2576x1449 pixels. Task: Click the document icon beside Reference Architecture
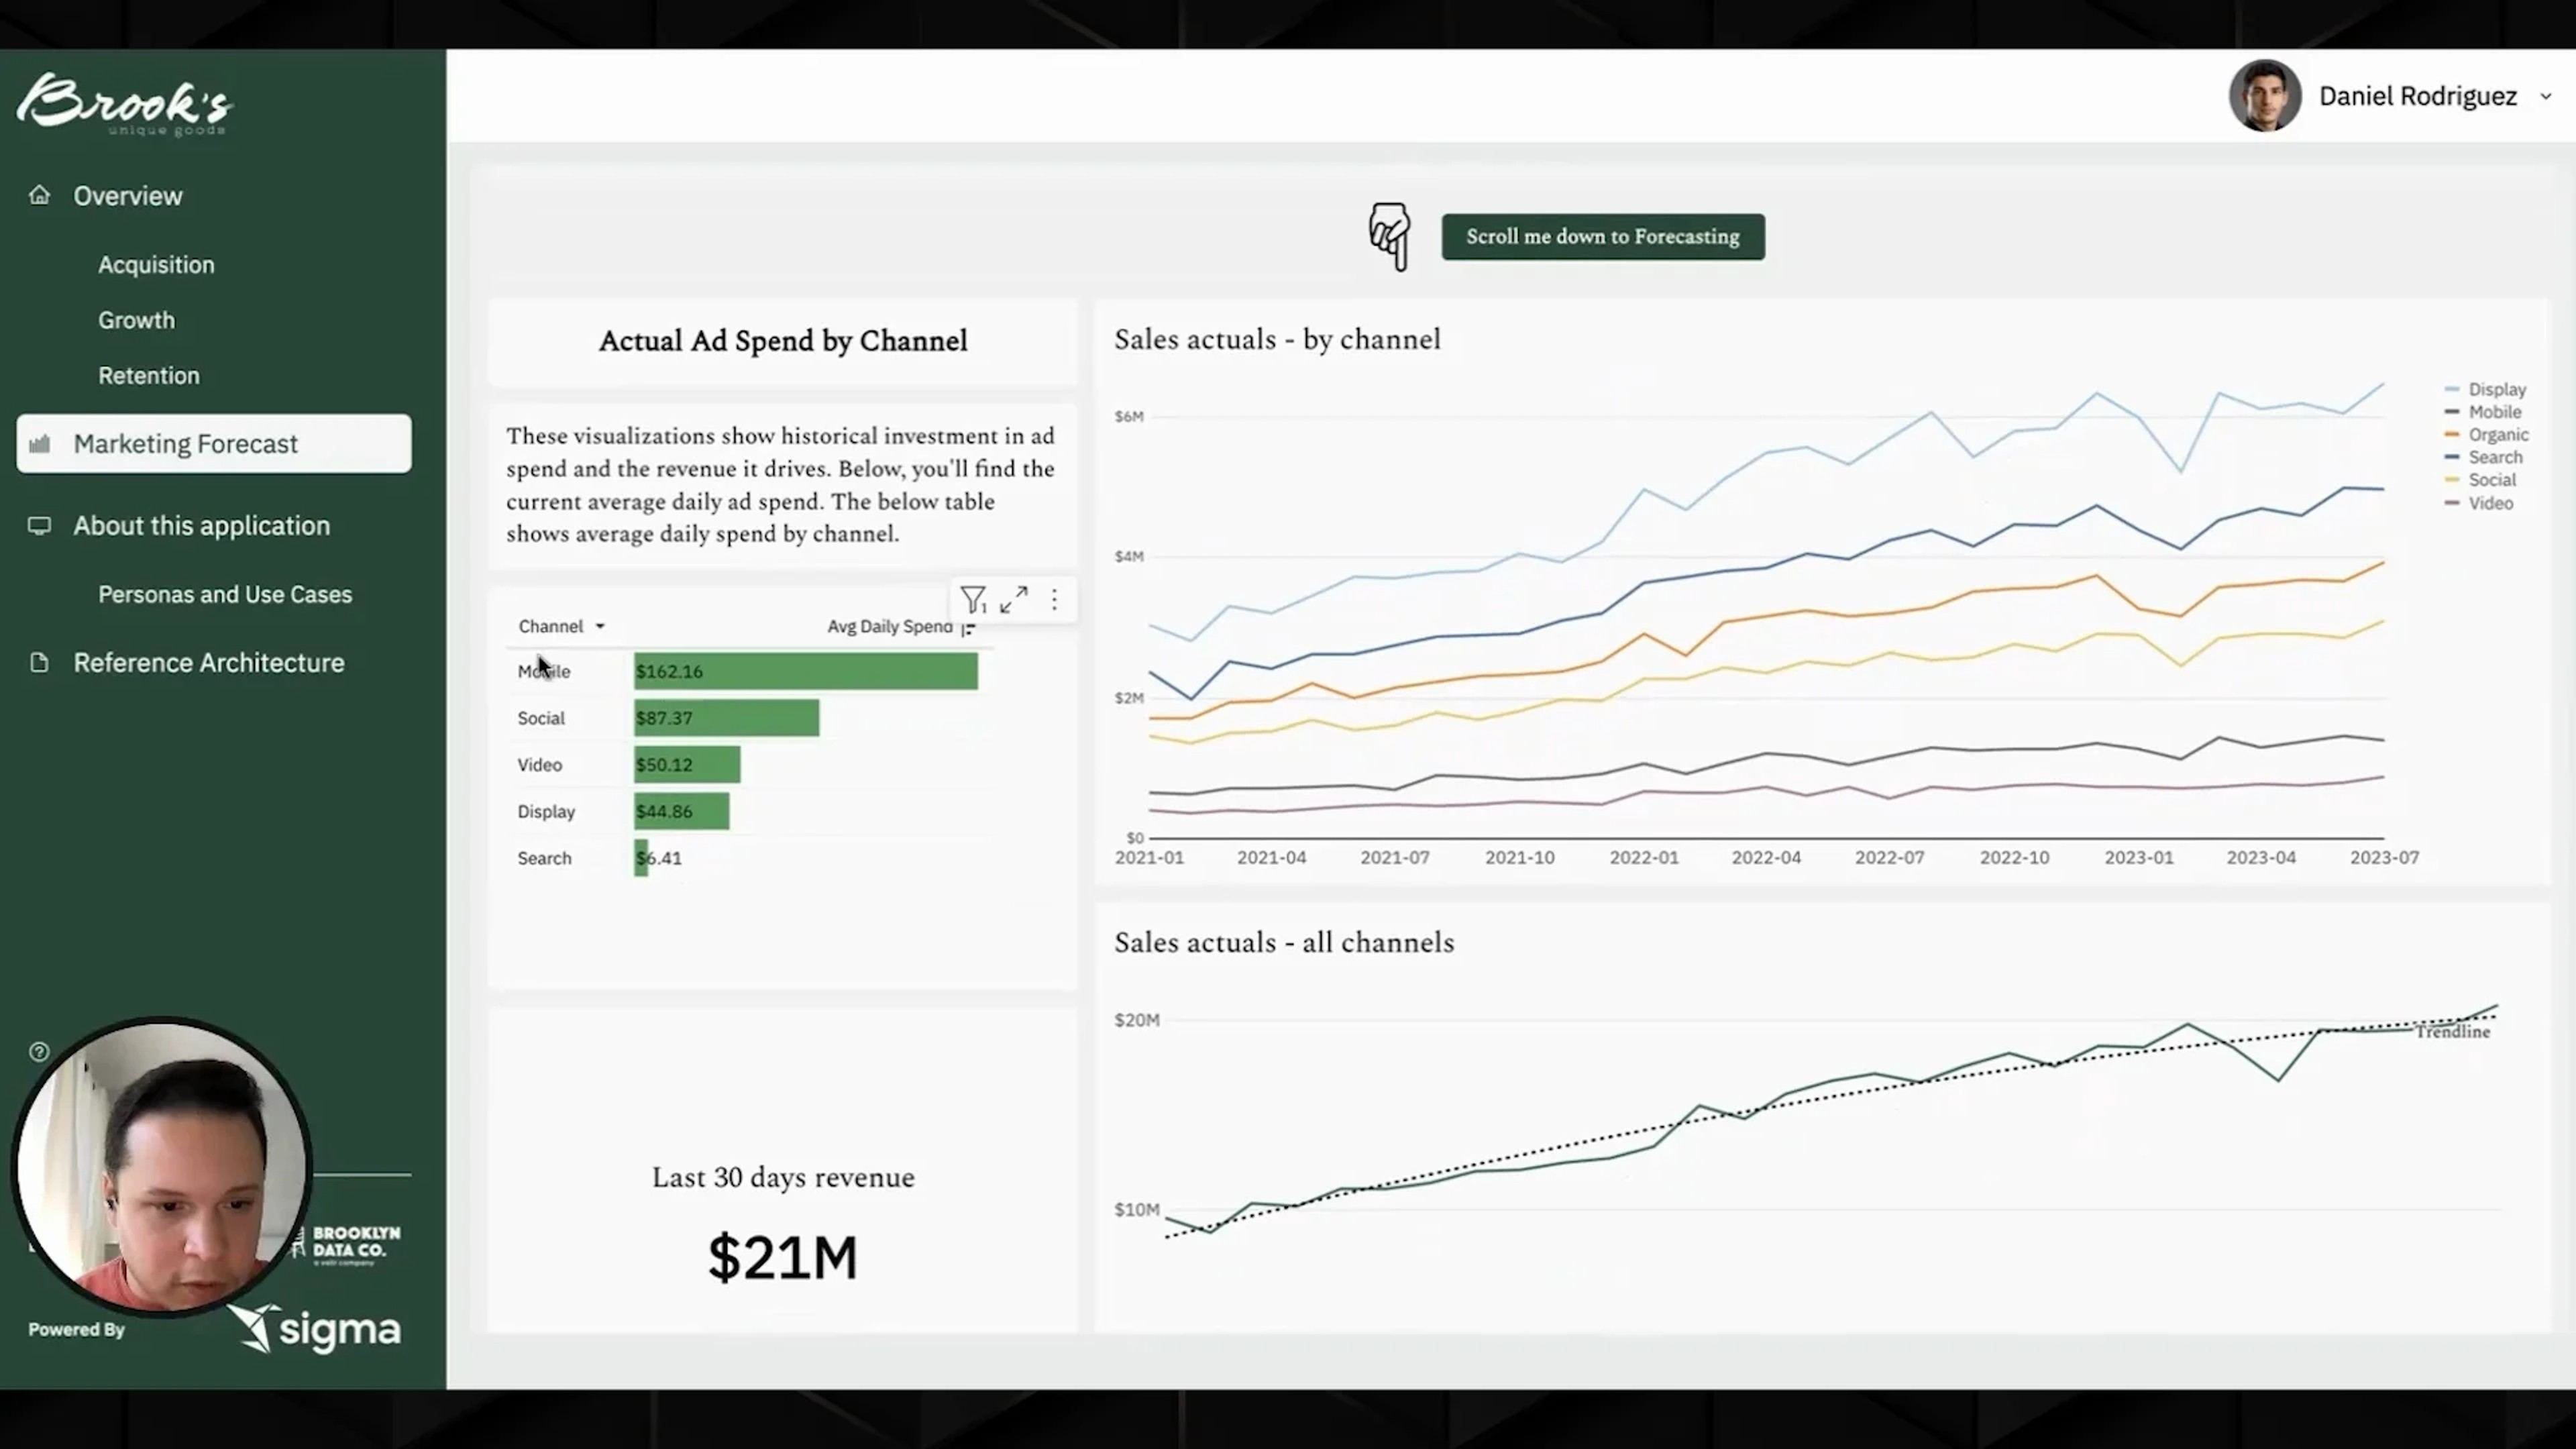pyautogui.click(x=39, y=663)
